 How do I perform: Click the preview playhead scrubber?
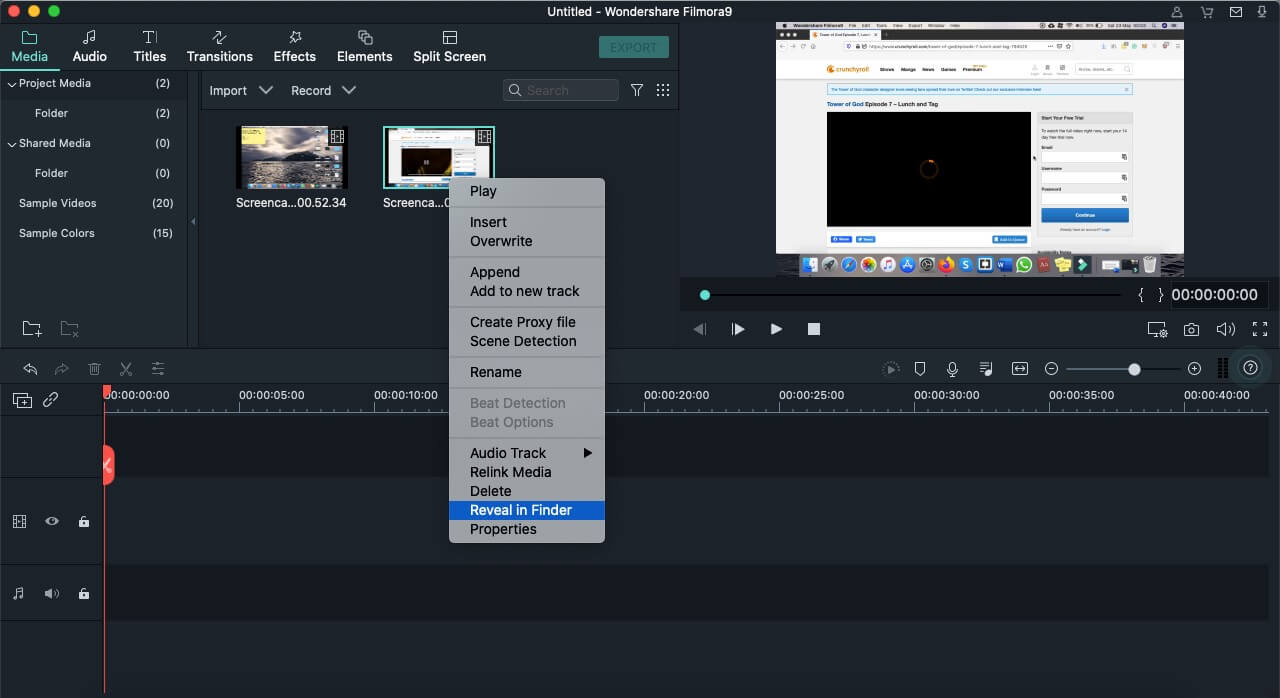click(705, 295)
